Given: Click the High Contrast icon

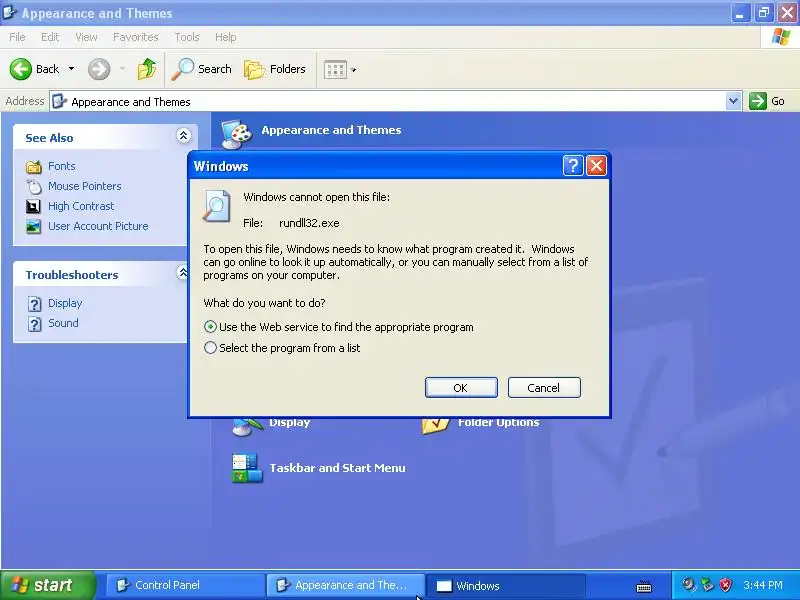Looking at the screenshot, I should pos(33,207).
